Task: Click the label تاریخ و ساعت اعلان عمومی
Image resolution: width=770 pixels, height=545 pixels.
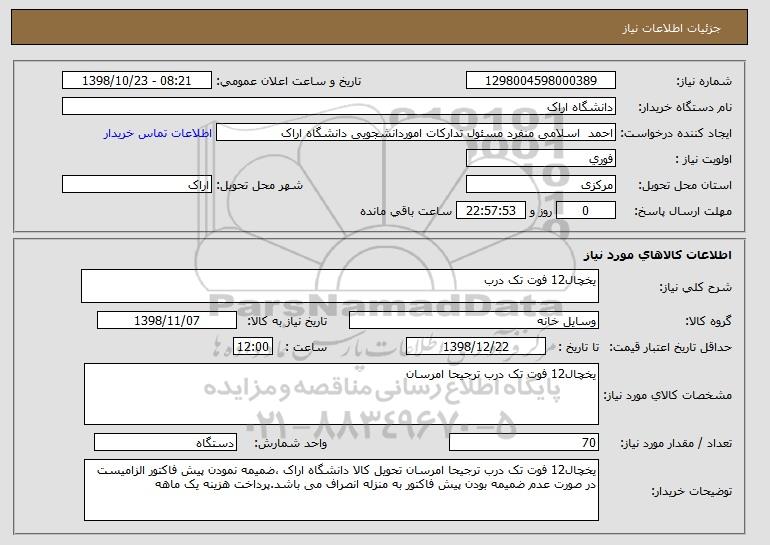Action: pos(289,81)
